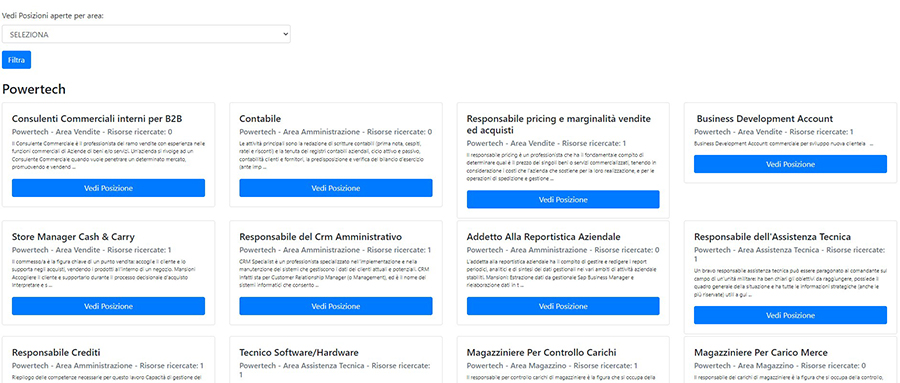Click the Magazziniere Per Carico Merce subtitle line
900x383 pixels.
click(780, 366)
